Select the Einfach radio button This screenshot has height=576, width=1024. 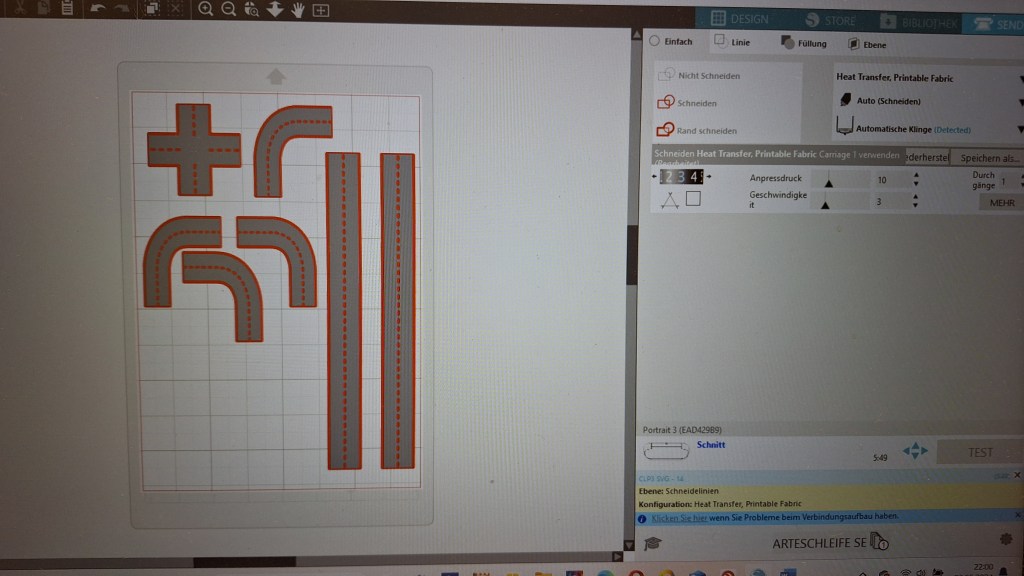click(655, 42)
